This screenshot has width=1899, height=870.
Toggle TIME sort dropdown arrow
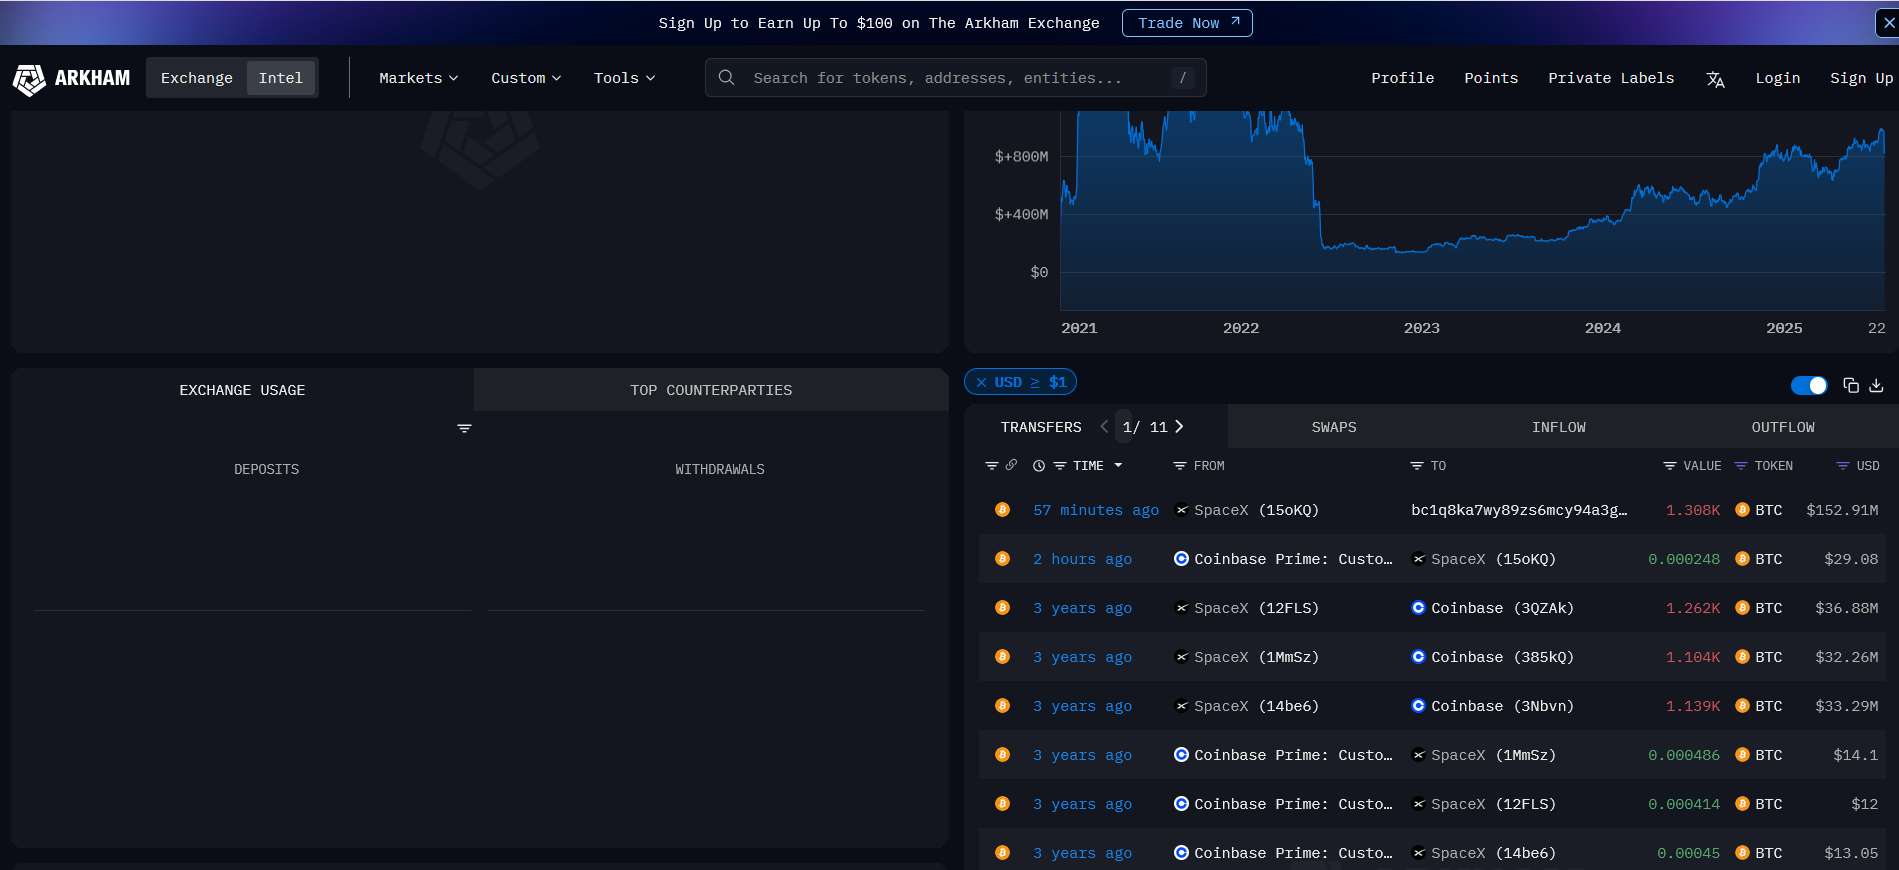(x=1118, y=466)
